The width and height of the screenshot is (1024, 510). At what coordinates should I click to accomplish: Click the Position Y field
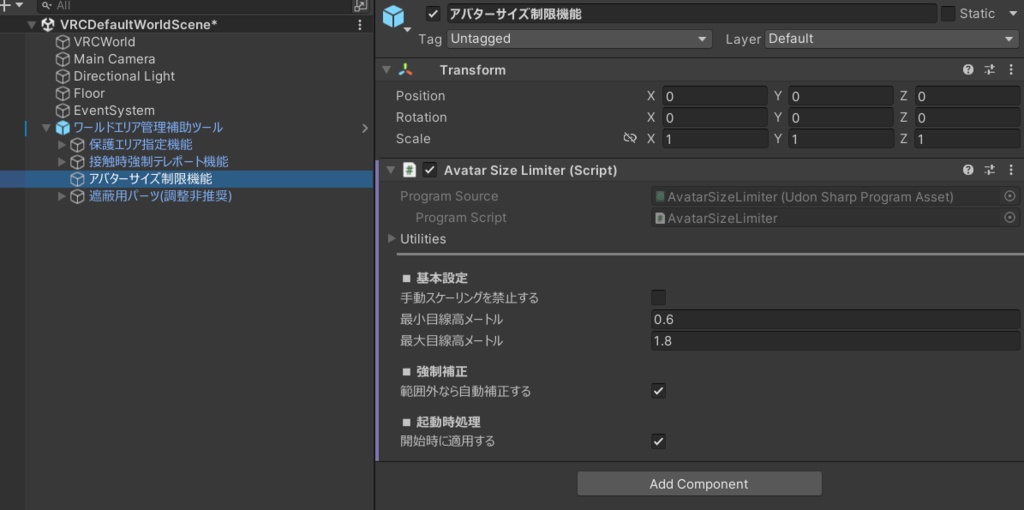pyautogui.click(x=840, y=97)
